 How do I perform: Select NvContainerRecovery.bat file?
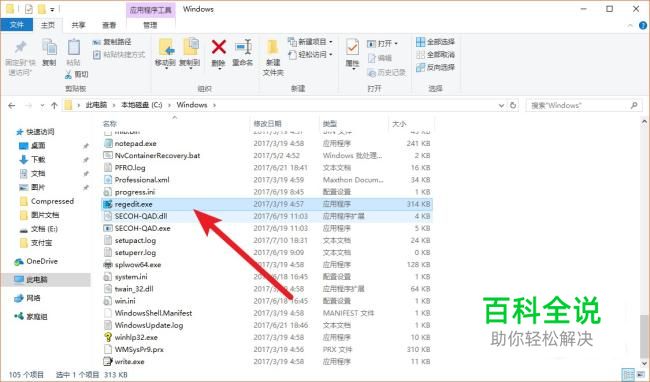[267, 155]
